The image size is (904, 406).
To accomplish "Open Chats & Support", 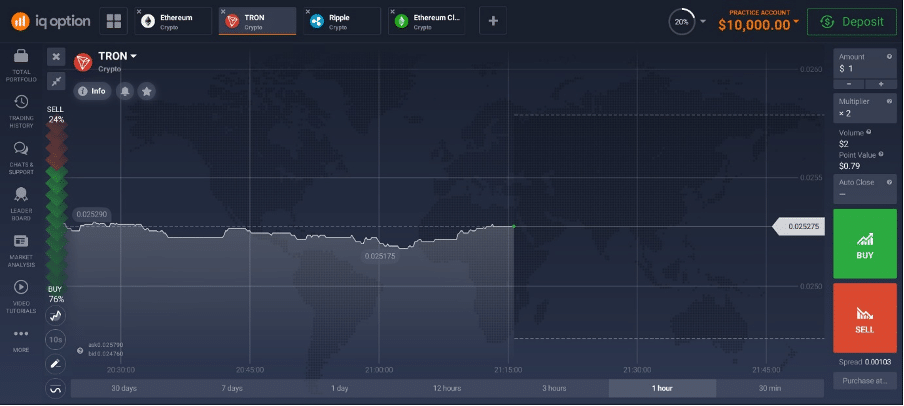I will pos(21,159).
